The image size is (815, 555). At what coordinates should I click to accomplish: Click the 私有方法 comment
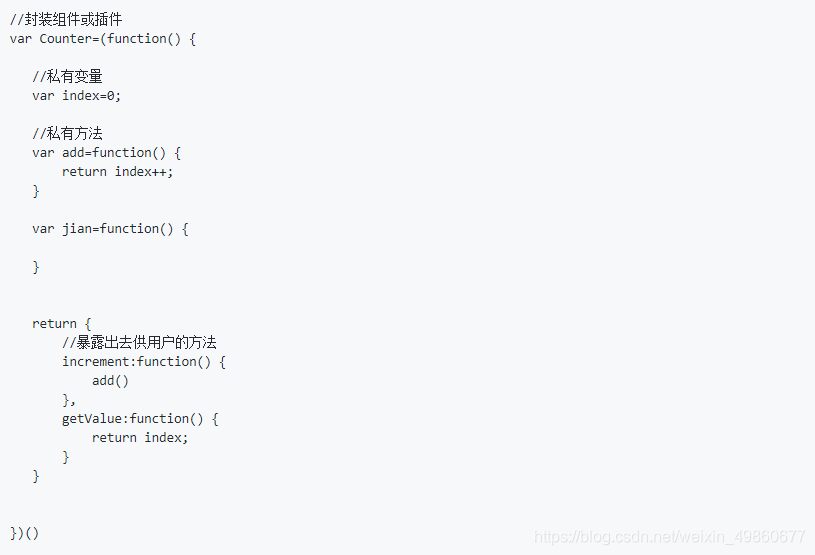[68, 134]
